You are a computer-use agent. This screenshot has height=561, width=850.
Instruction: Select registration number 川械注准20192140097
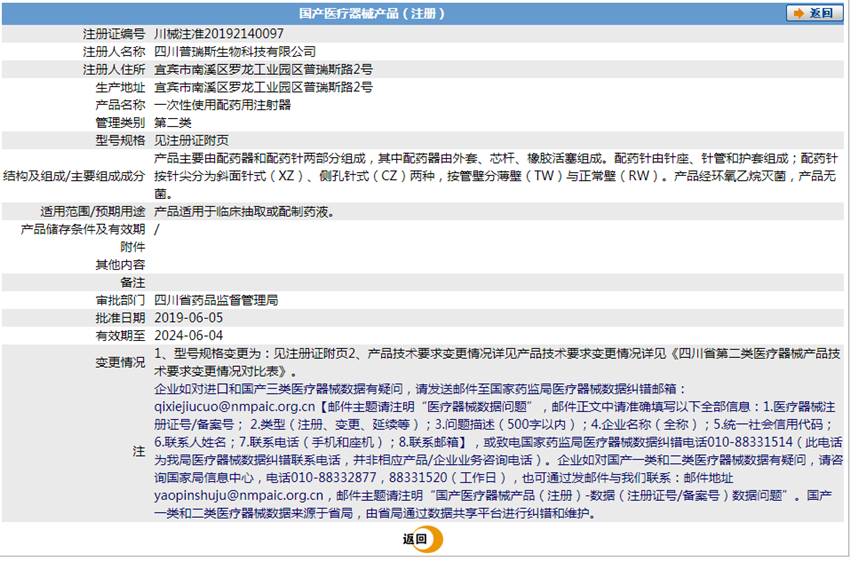(x=218, y=34)
